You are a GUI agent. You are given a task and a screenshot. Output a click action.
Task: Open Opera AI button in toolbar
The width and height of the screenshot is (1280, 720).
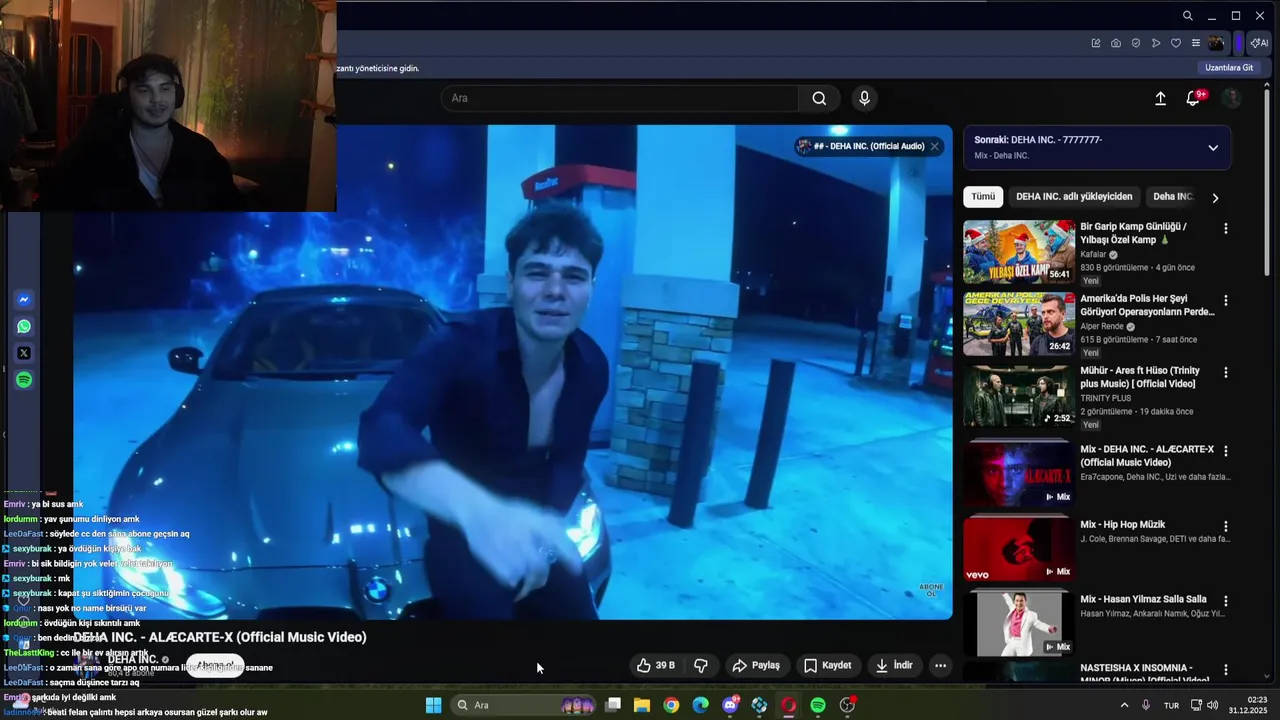(x=1259, y=43)
